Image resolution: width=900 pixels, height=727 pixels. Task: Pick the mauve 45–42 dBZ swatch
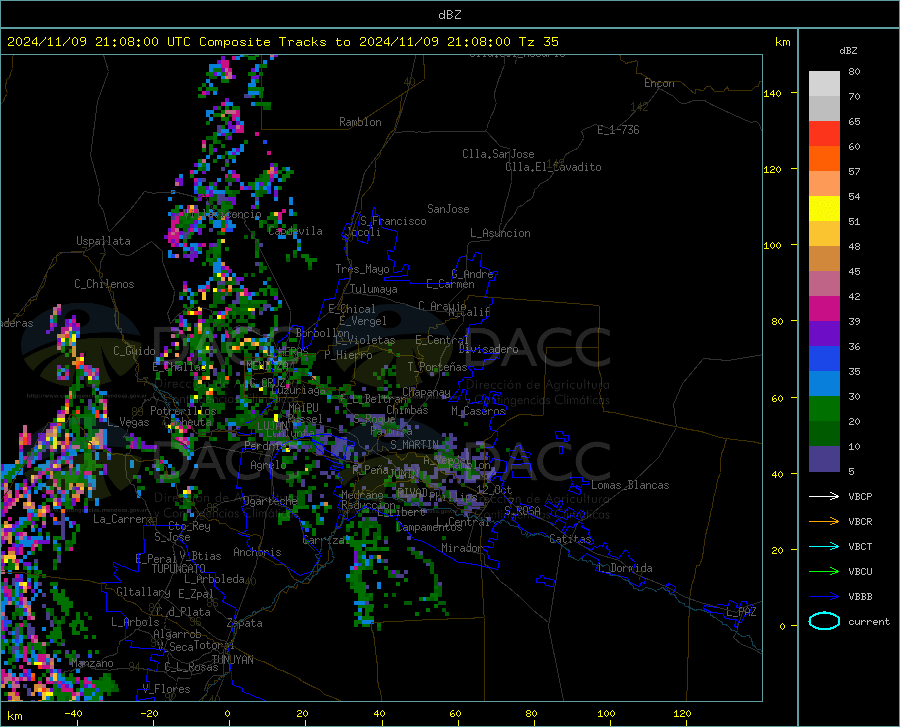(x=824, y=283)
